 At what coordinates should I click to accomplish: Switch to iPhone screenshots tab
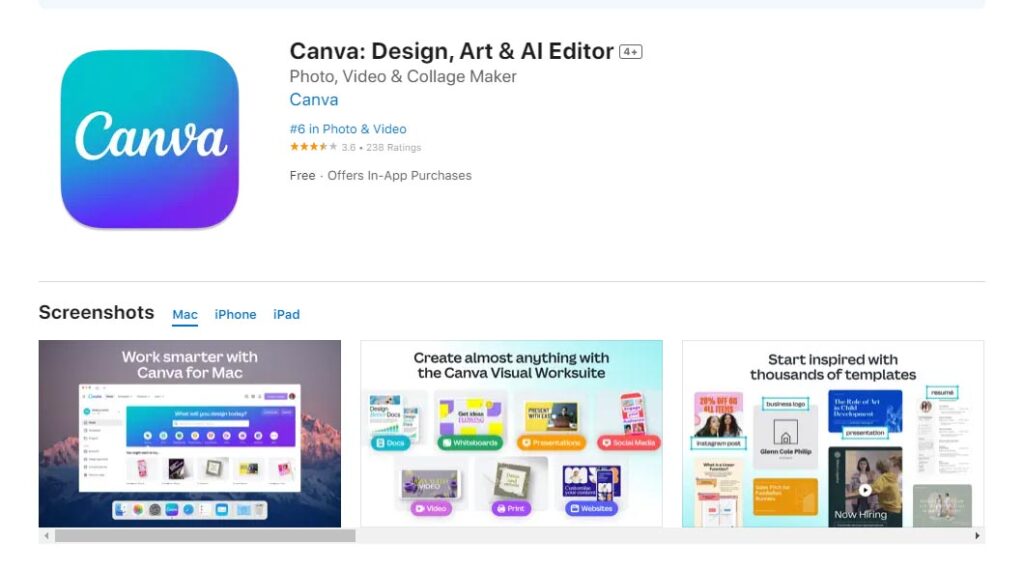(x=235, y=315)
